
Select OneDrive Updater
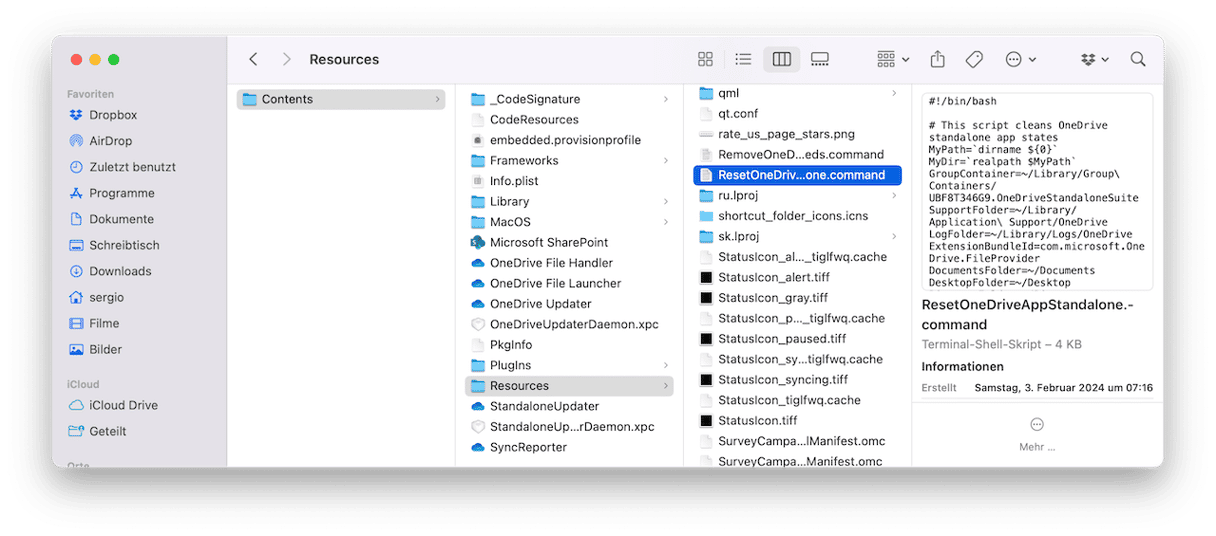[x=540, y=304]
